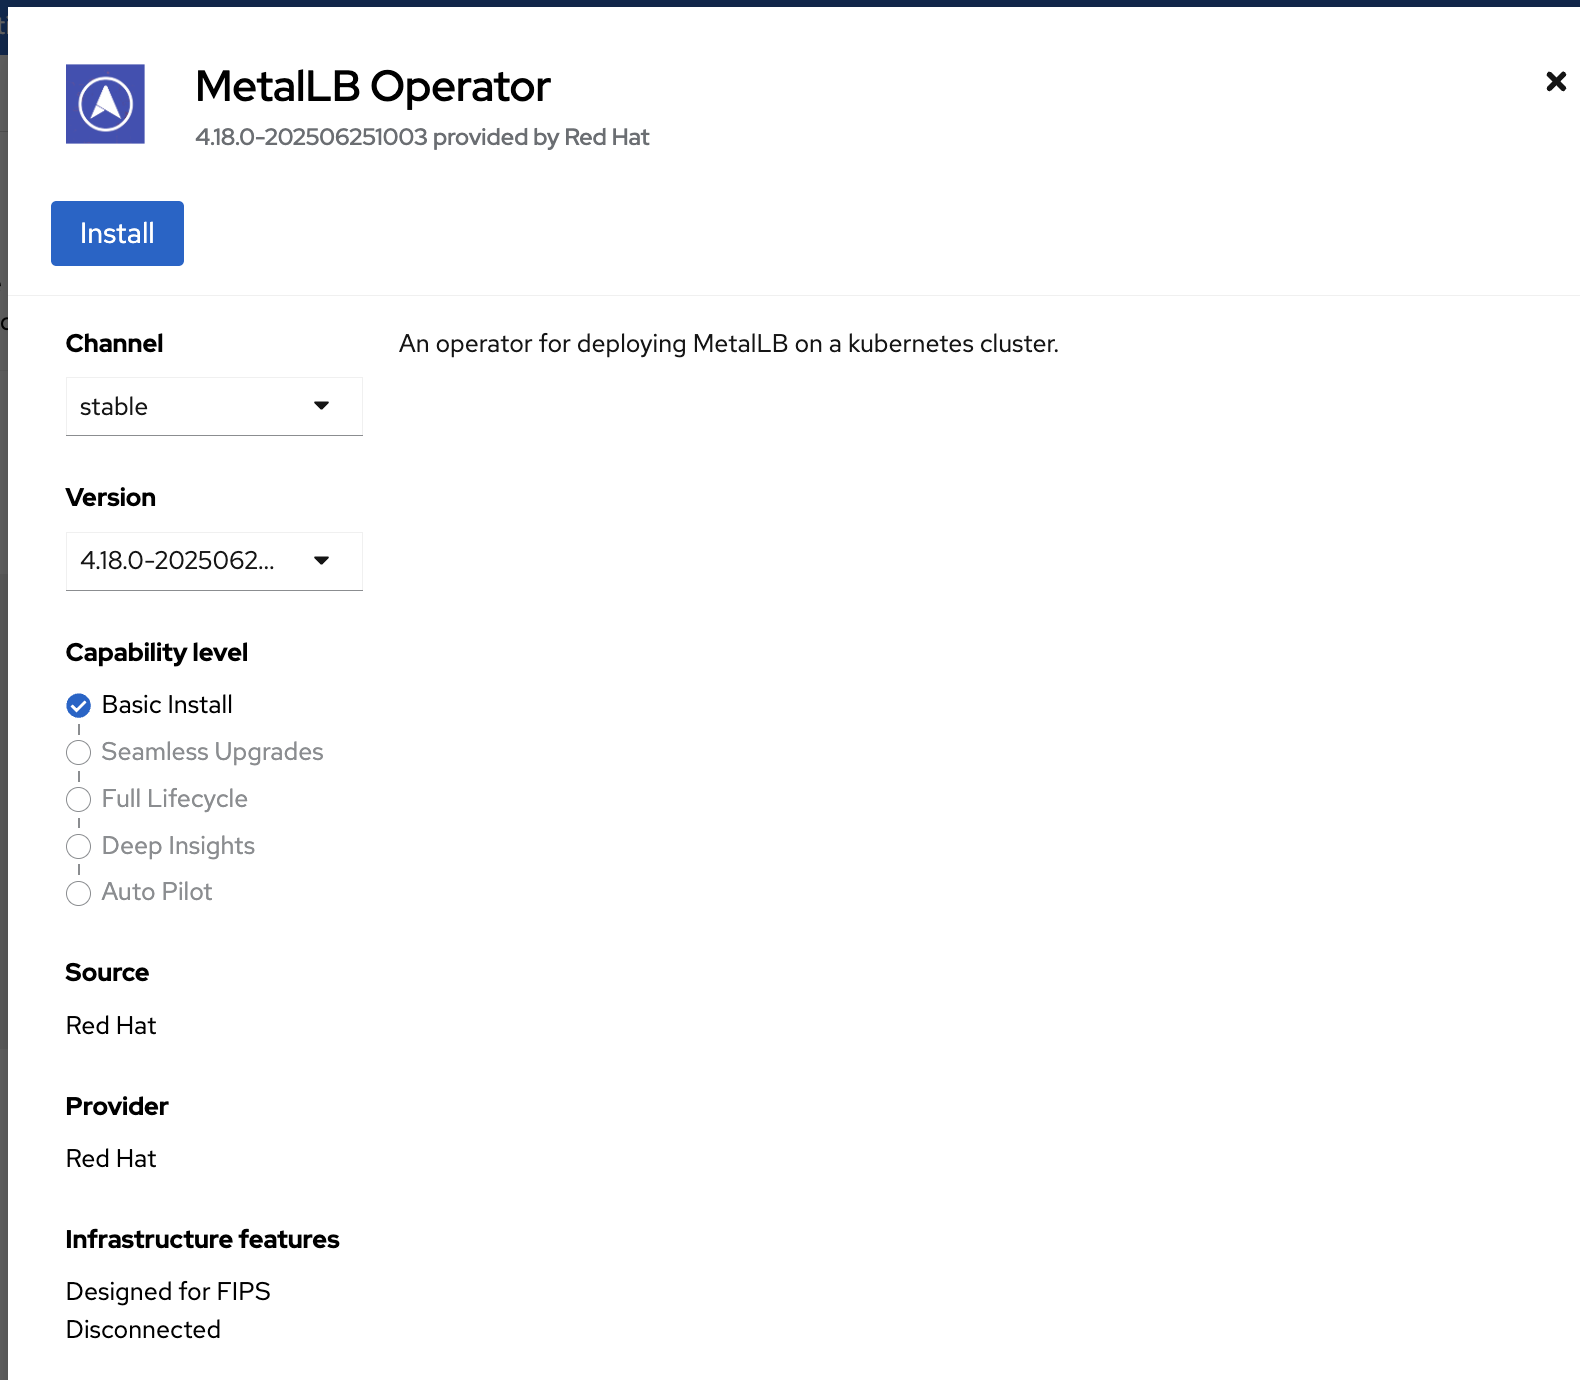The width and height of the screenshot is (1580, 1380).
Task: Expand the Version dropdown list
Action: click(x=214, y=561)
